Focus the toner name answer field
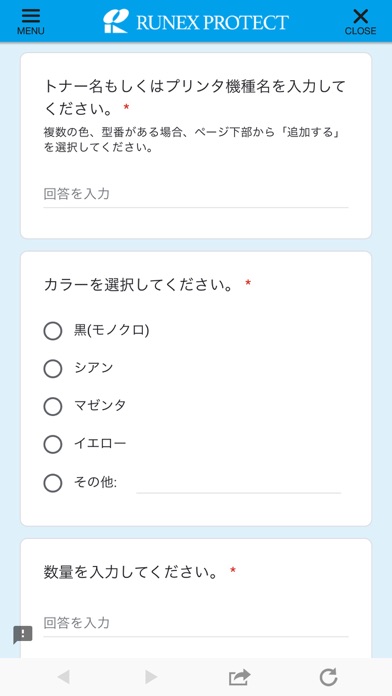 click(196, 194)
